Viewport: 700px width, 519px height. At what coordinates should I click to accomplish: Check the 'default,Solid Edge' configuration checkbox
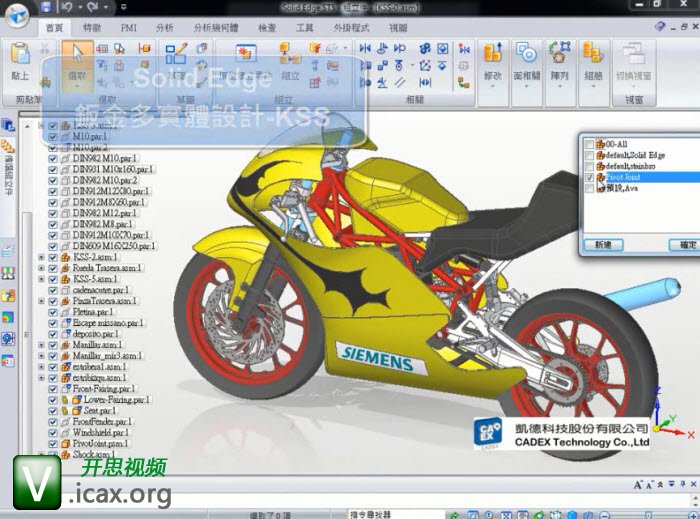tap(589, 155)
